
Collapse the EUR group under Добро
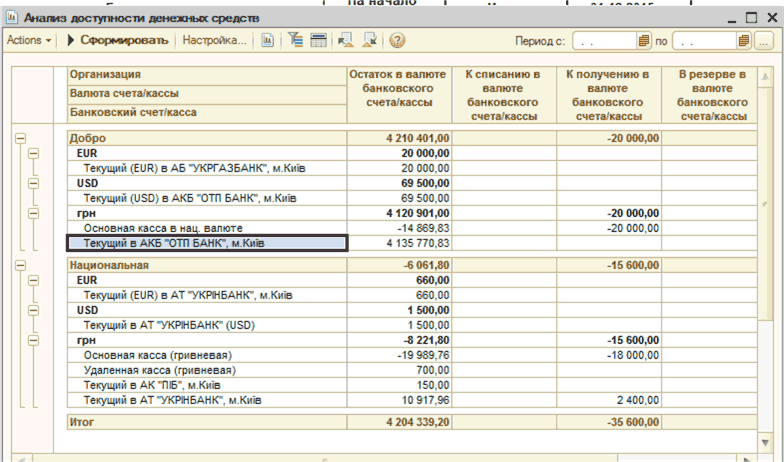(x=33, y=154)
